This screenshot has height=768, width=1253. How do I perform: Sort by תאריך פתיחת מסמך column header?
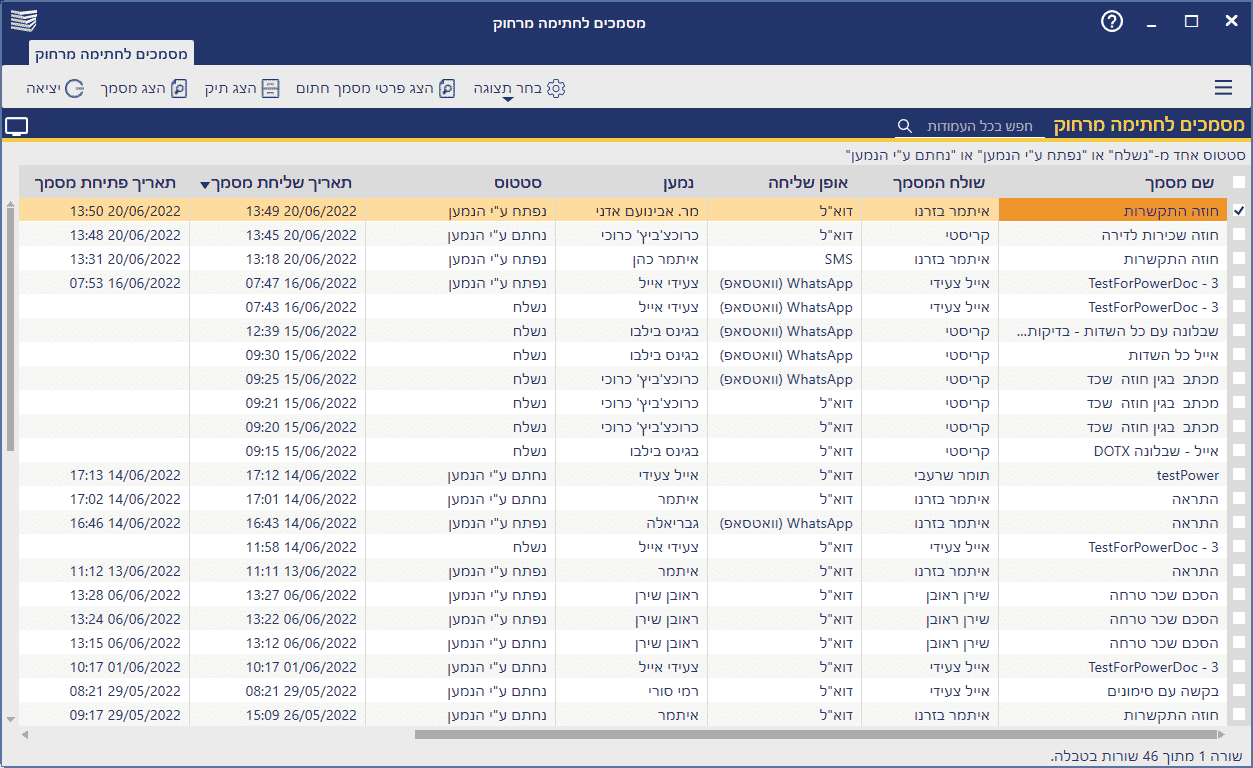pos(105,183)
